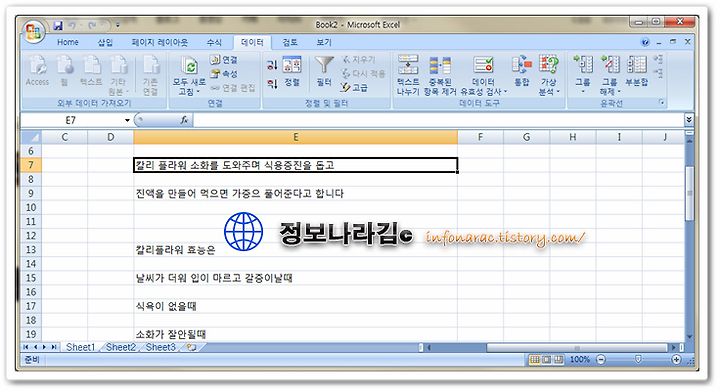Click cell containing 칼리플라워 효능은
Image resolution: width=720 pixels, height=392 pixels.
(295, 250)
